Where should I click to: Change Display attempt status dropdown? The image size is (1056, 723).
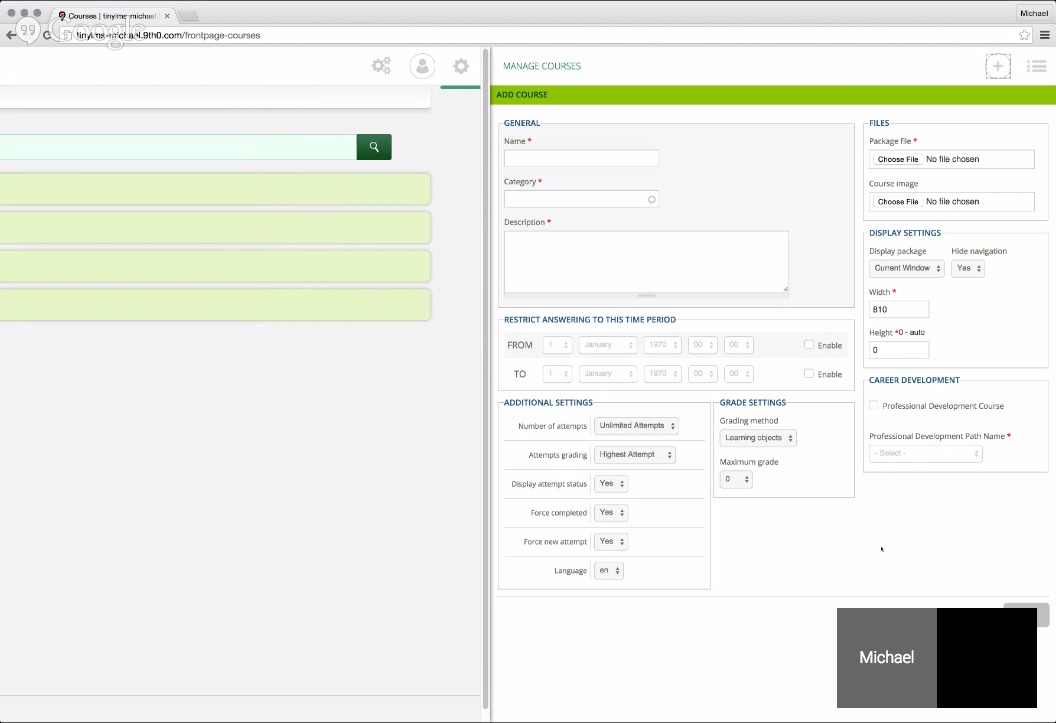pos(611,483)
